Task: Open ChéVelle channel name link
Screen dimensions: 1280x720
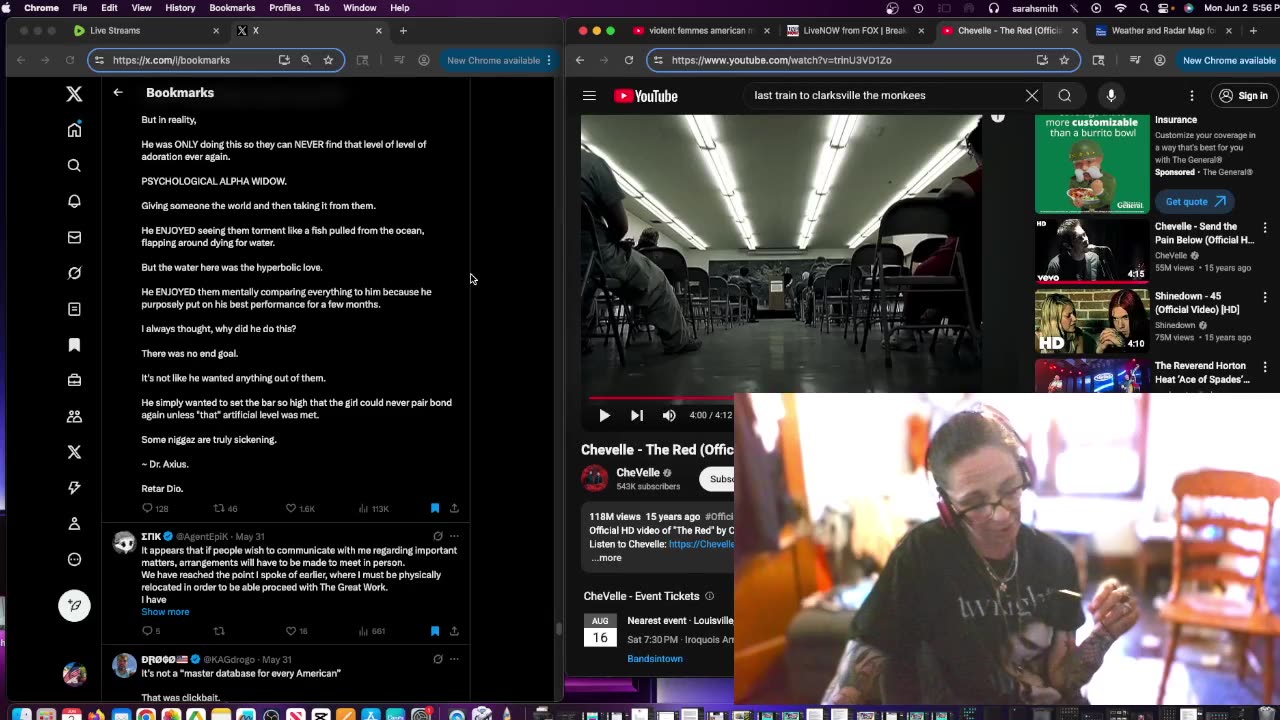Action: pos(638,473)
